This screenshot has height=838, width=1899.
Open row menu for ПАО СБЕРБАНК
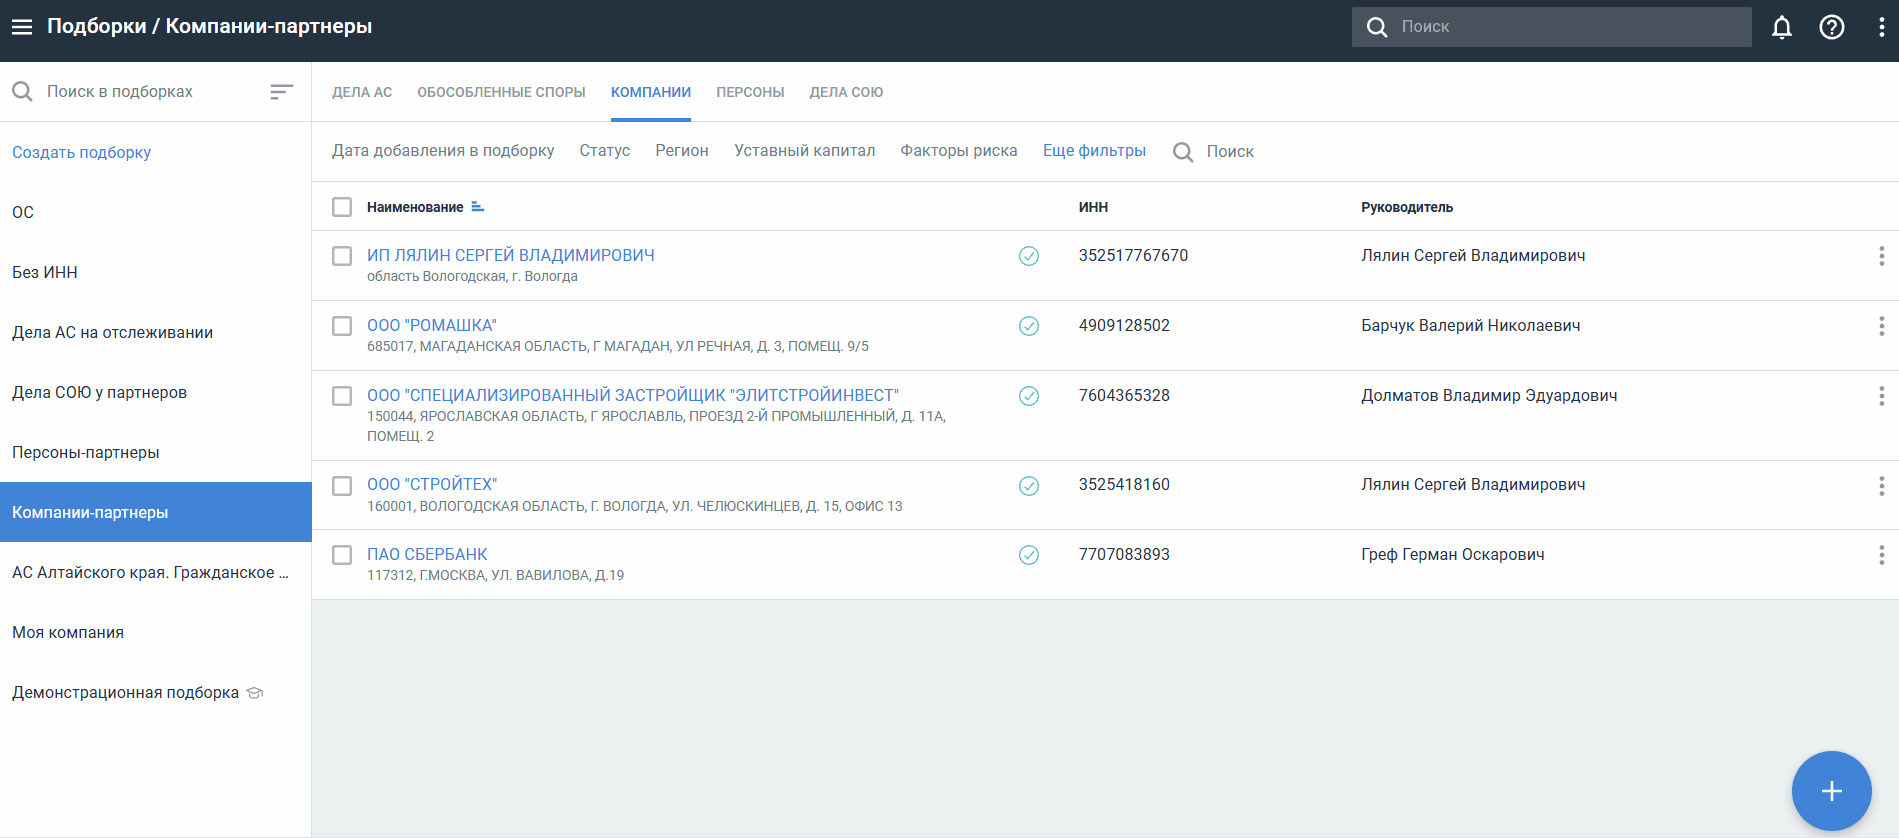pos(1881,555)
